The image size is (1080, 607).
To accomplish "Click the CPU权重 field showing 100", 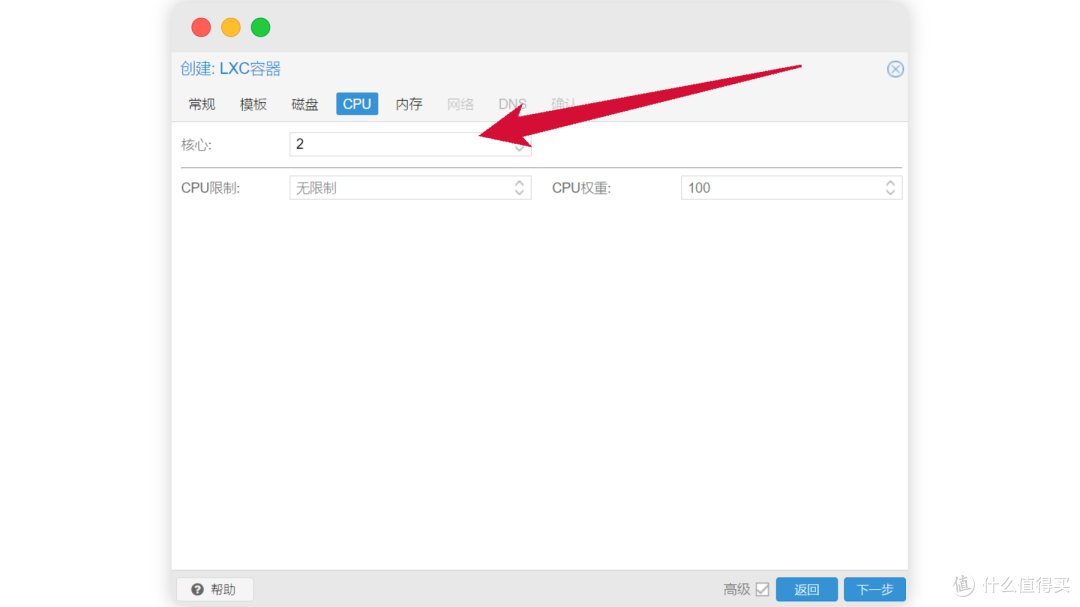I will point(782,188).
